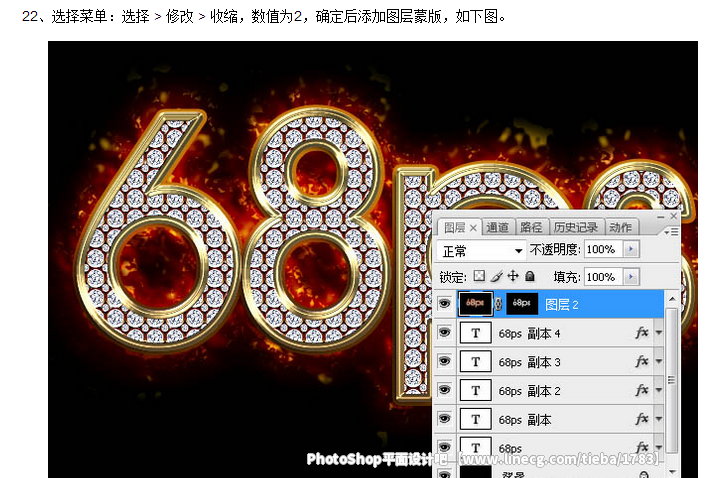
Task: Select the layer mask thumbnail of 图层 2
Action: pos(522,304)
